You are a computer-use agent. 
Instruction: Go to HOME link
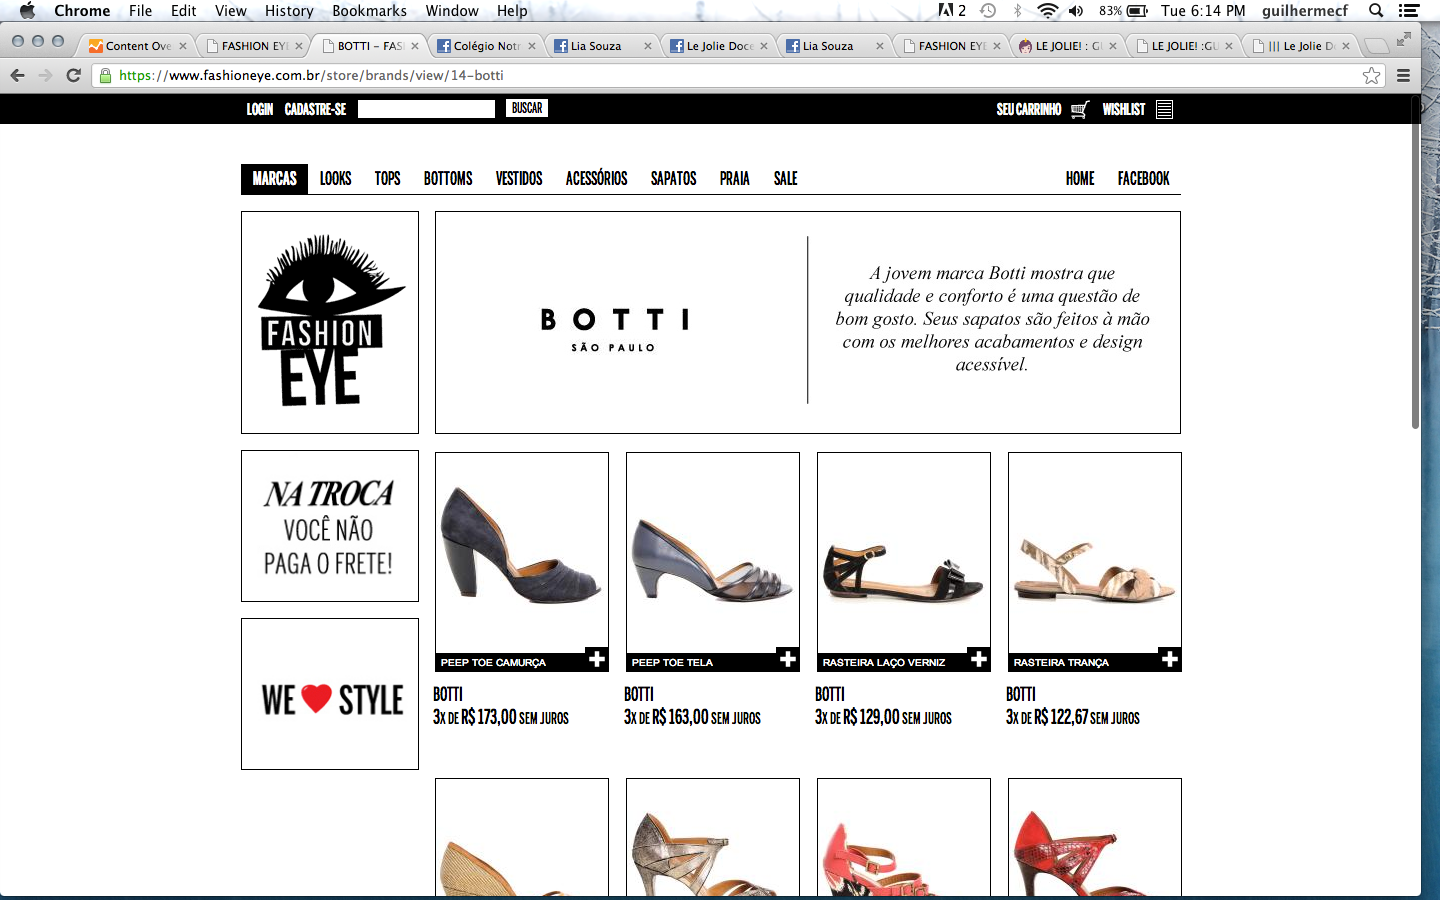click(1080, 179)
